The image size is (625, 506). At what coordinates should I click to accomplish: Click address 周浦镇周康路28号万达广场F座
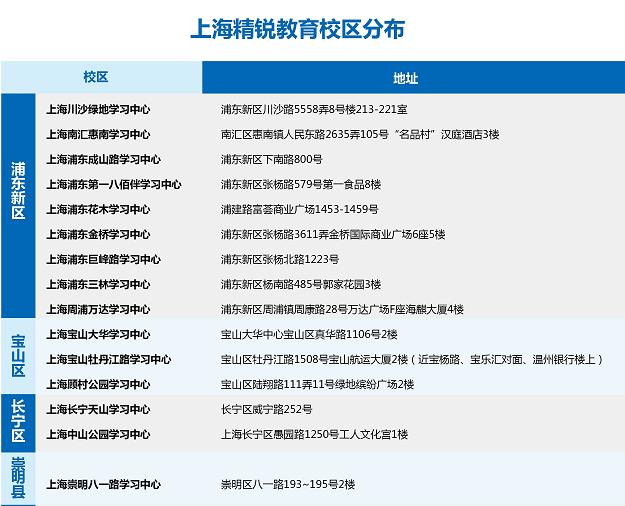pyautogui.click(x=334, y=309)
